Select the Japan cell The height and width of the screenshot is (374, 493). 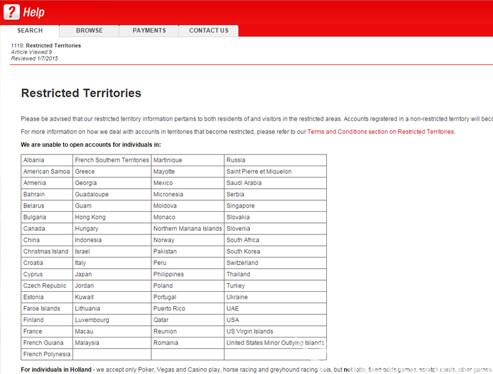click(112, 274)
